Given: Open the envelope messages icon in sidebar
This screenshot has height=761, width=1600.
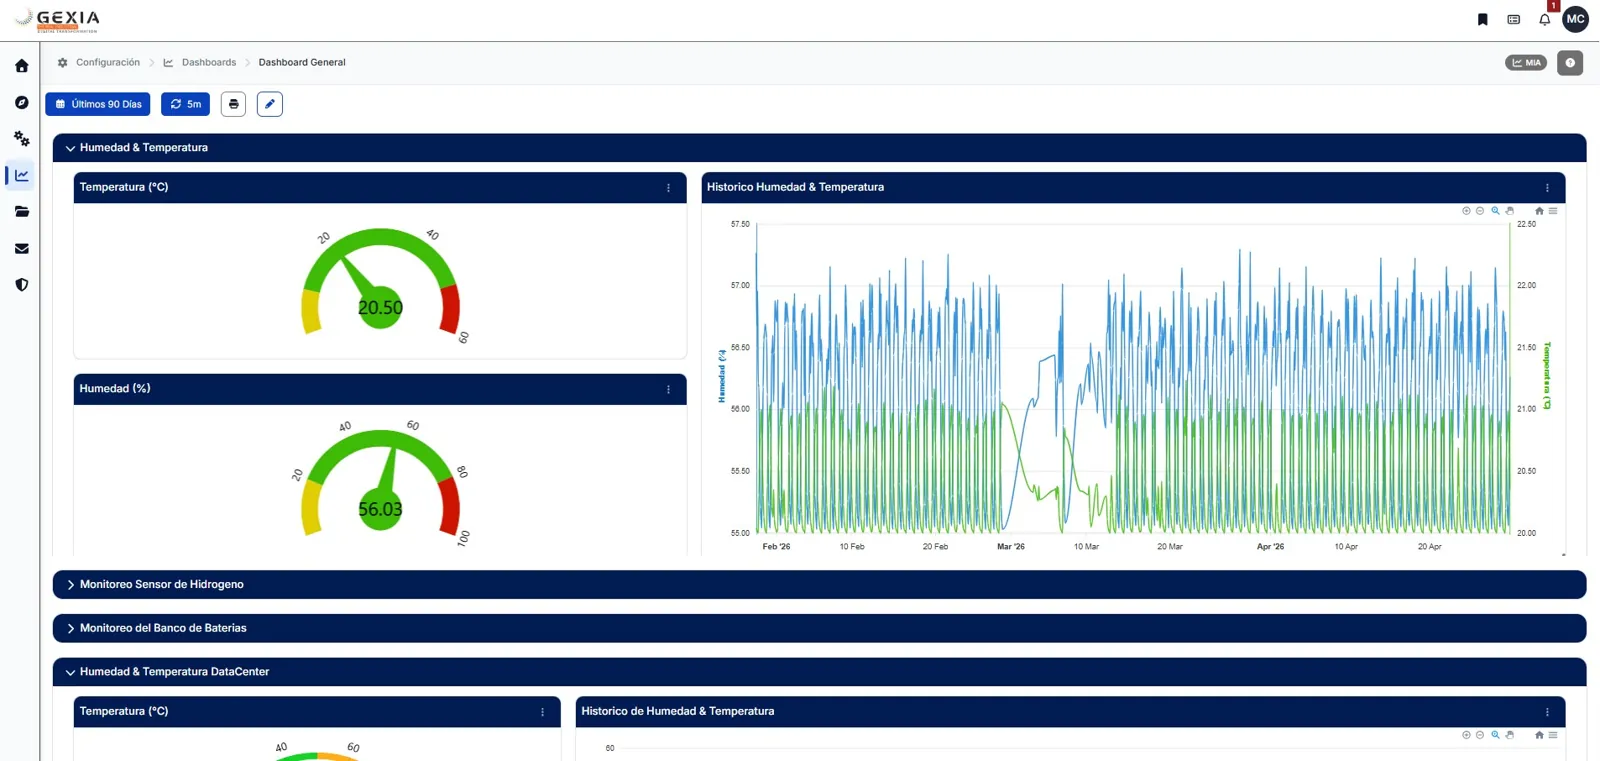Looking at the screenshot, I should pyautogui.click(x=21, y=248).
